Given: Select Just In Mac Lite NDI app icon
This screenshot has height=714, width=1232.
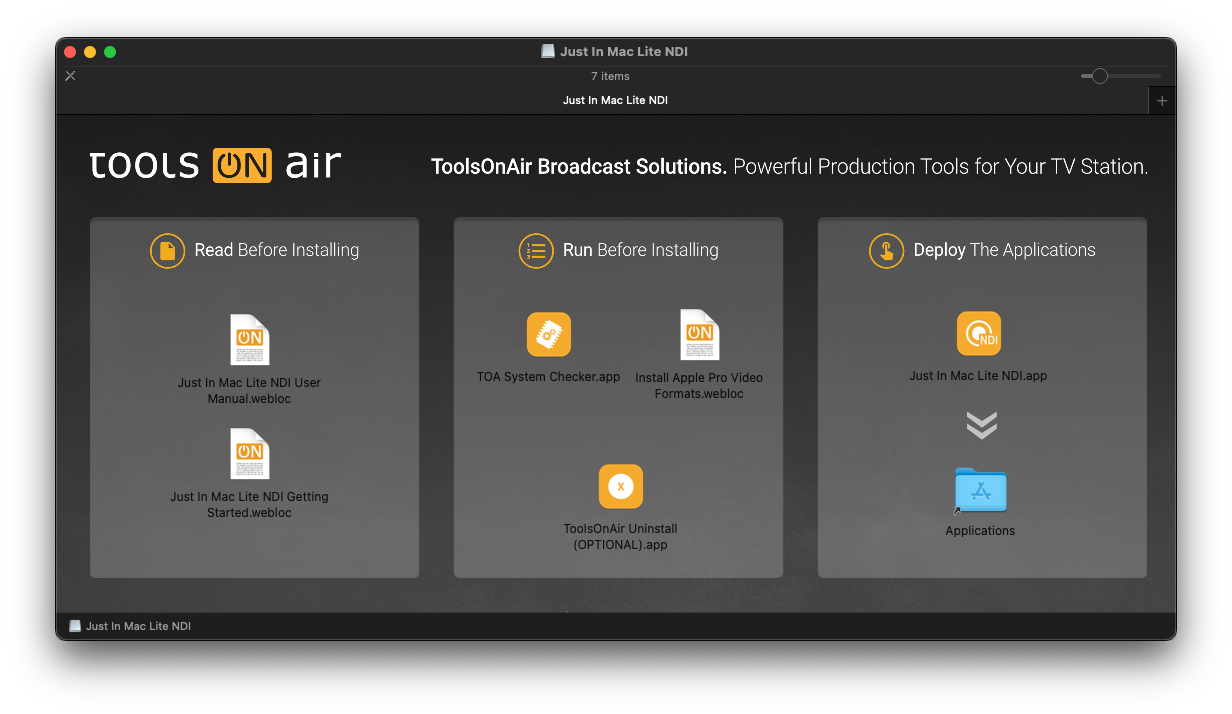Looking at the screenshot, I should pyautogui.click(x=979, y=334).
